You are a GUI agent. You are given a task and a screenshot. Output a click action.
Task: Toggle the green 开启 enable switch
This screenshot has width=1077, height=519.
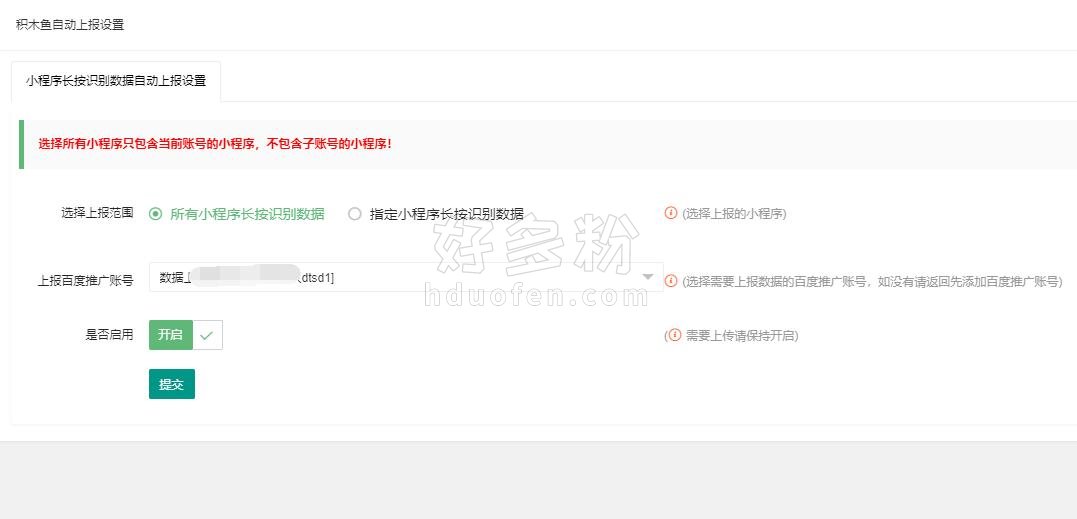[x=171, y=335]
